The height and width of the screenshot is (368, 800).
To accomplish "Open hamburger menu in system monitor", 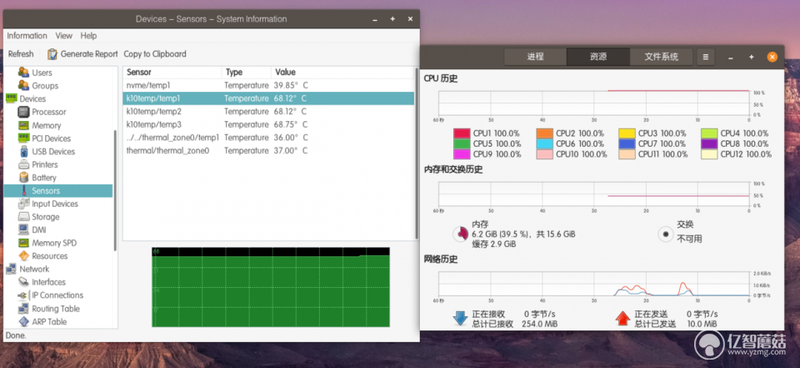I will pos(706,57).
